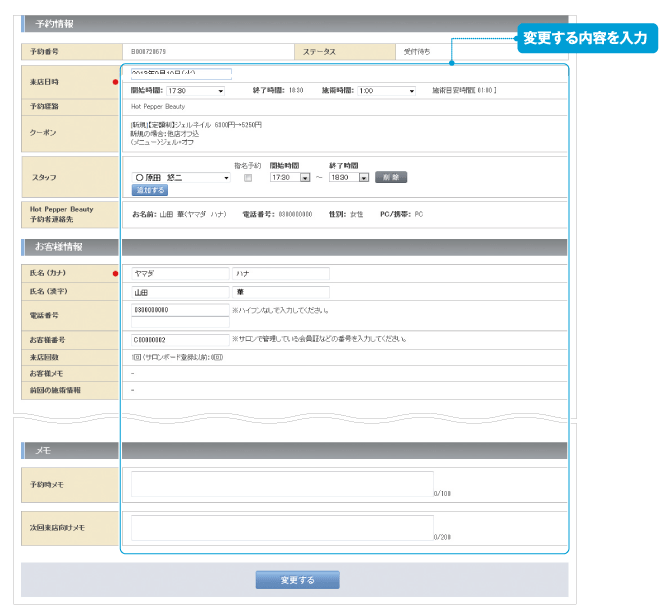Click the 来店日時 date input field
The height and width of the screenshot is (615, 670).
click(181, 73)
